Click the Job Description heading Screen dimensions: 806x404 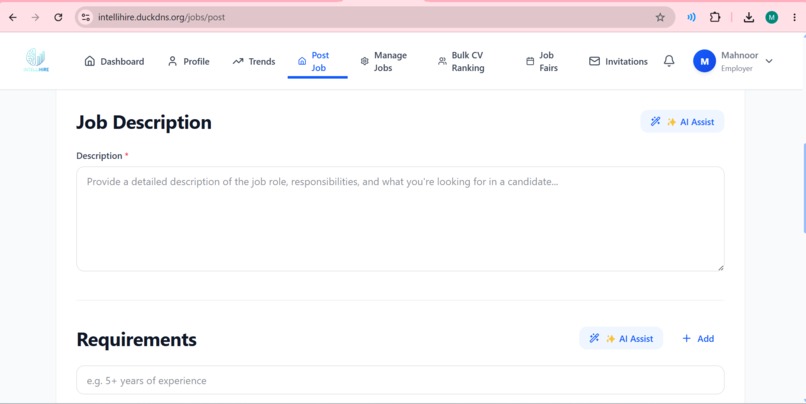click(144, 122)
